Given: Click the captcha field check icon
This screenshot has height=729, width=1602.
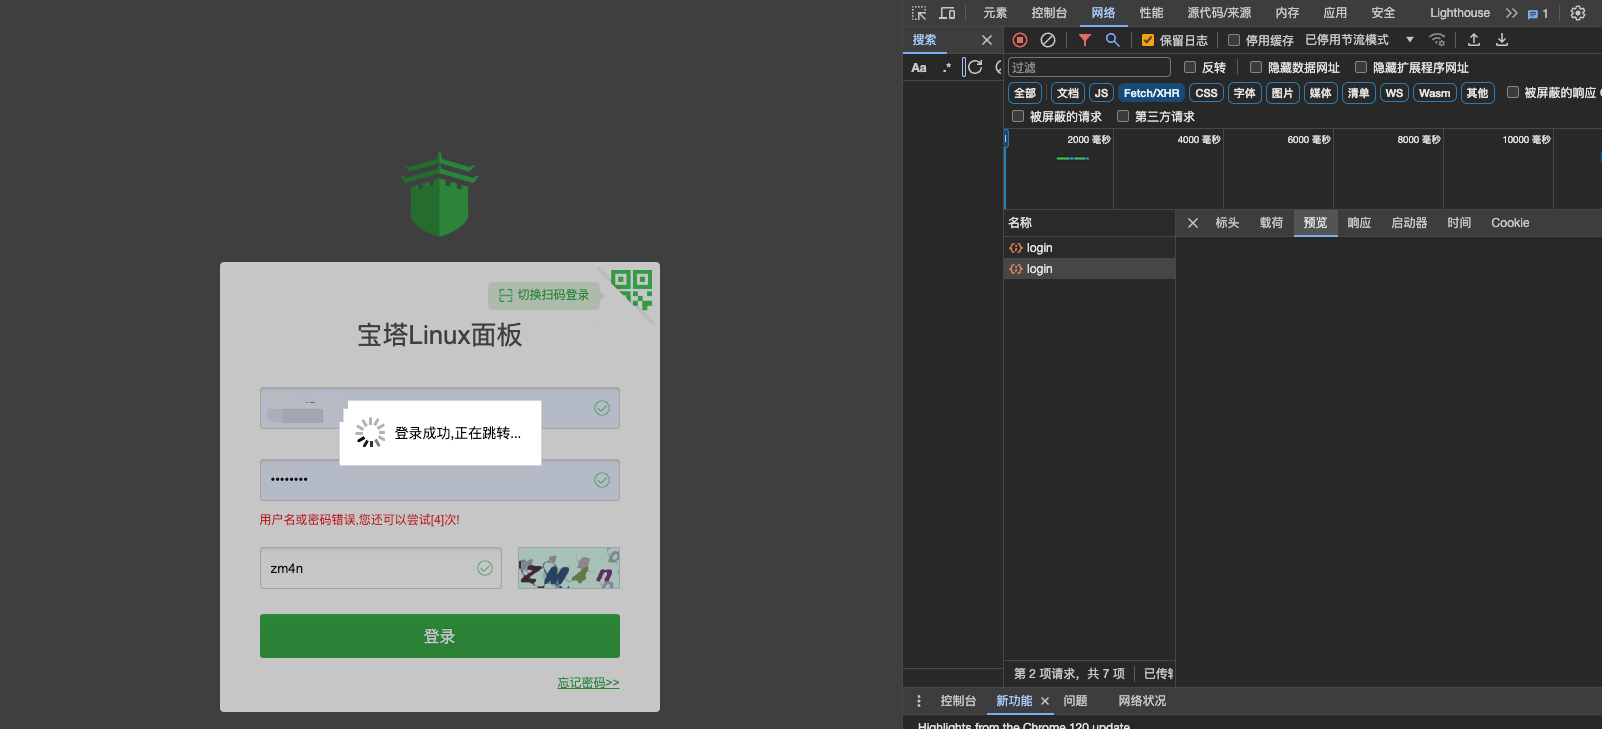Looking at the screenshot, I should [485, 568].
